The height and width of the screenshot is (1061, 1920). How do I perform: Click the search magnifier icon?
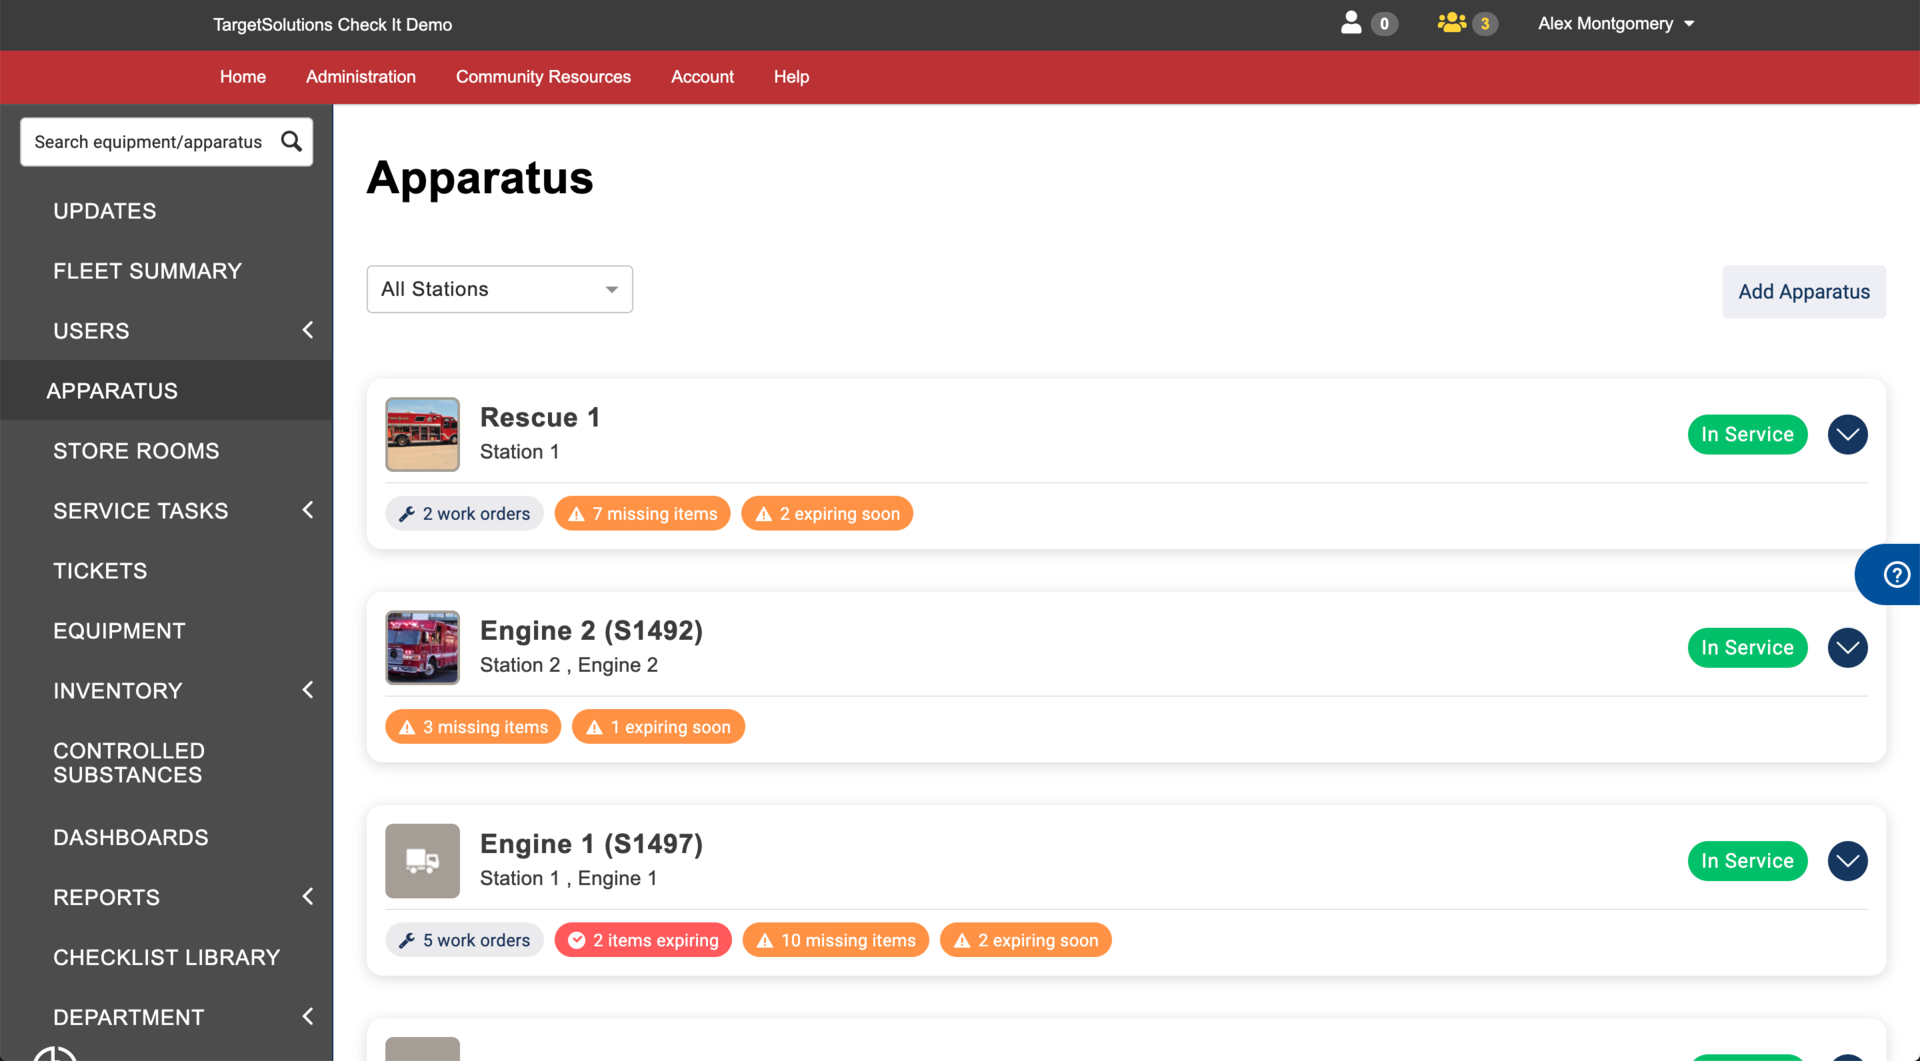pos(291,141)
